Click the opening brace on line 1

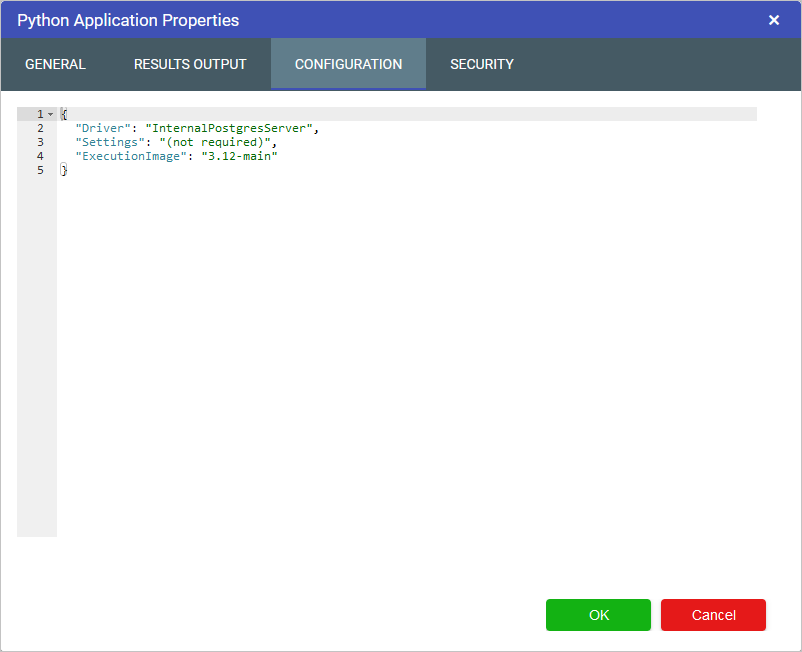64,114
